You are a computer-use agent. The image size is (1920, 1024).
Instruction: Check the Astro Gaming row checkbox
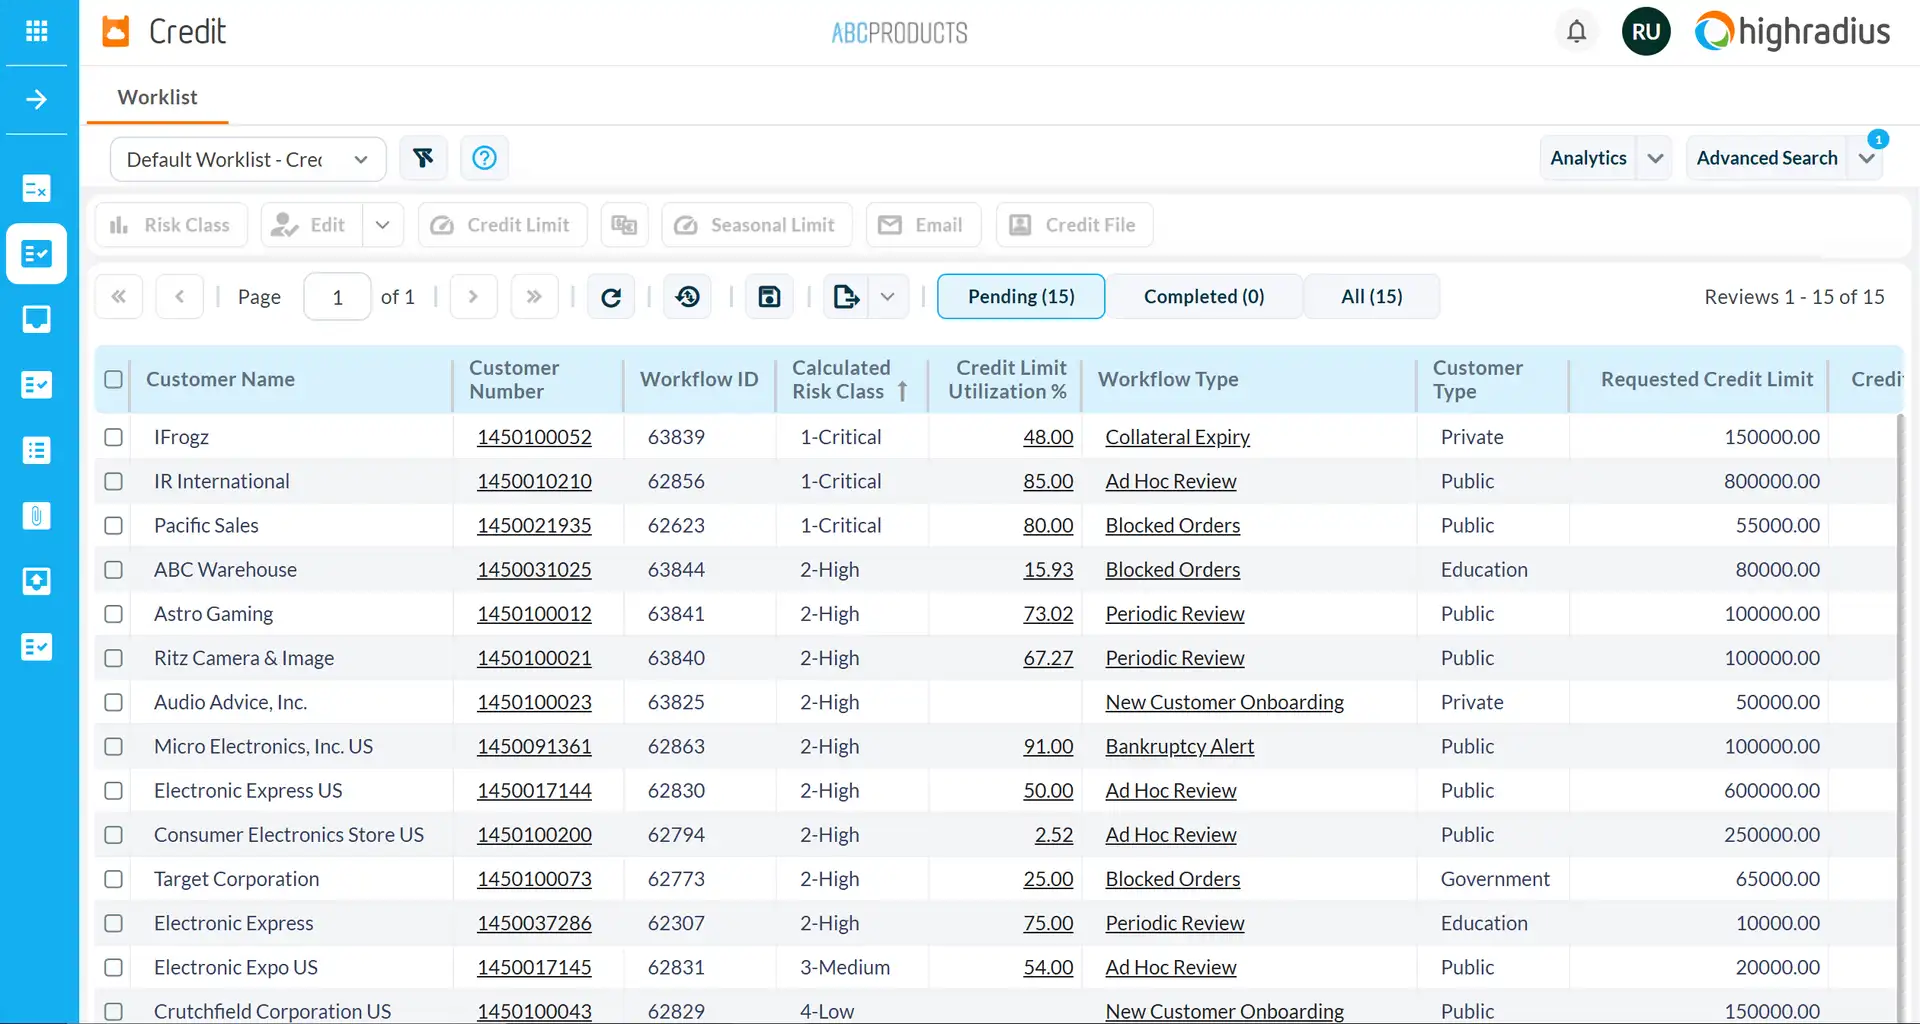114,614
